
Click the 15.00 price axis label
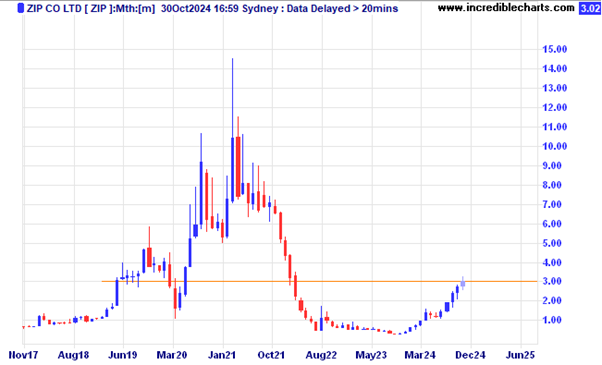(x=554, y=49)
